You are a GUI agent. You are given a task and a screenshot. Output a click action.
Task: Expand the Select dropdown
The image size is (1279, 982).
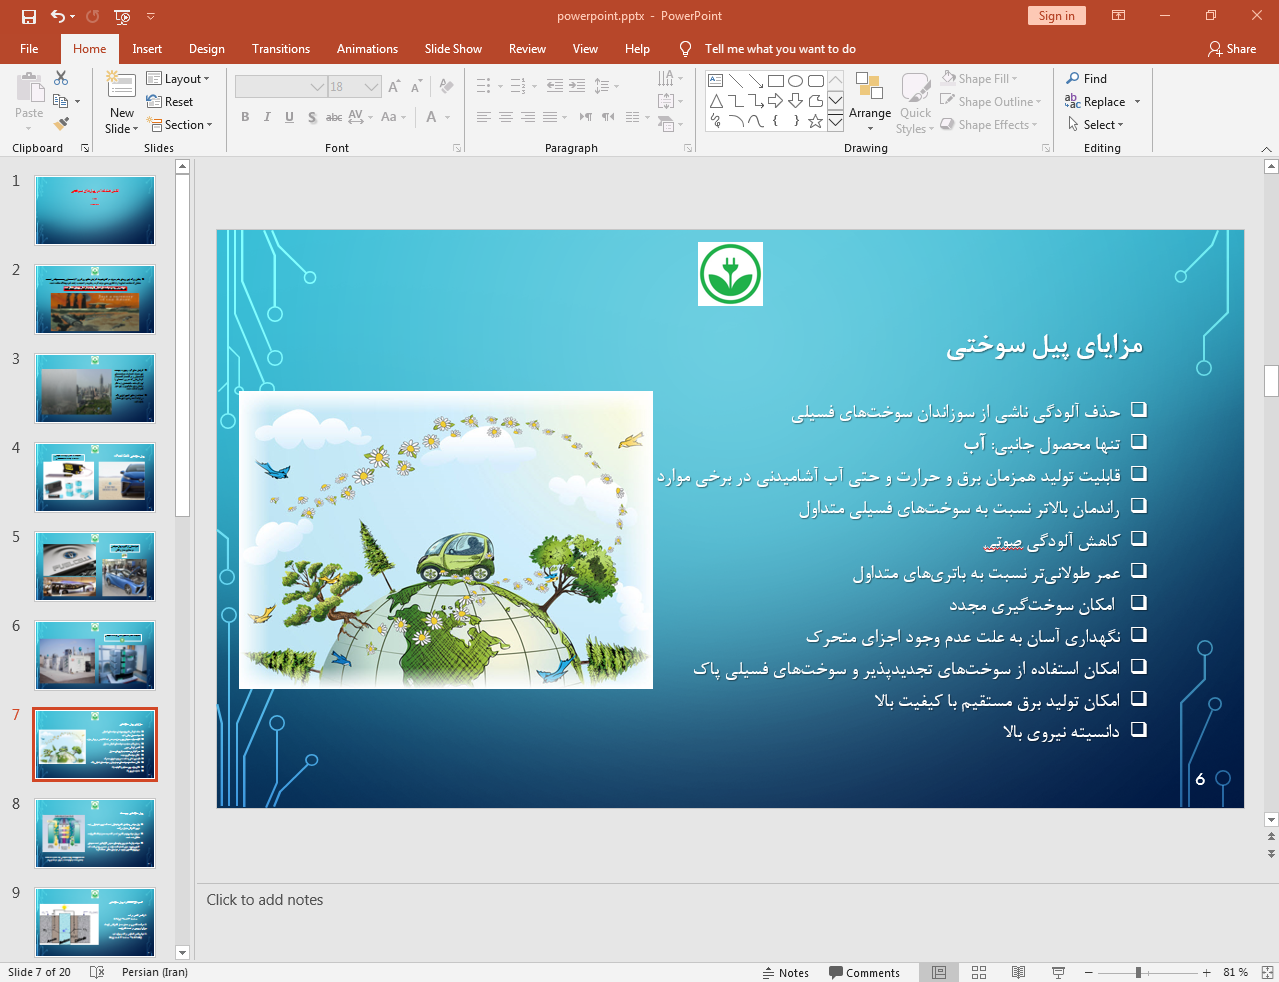pos(1095,124)
